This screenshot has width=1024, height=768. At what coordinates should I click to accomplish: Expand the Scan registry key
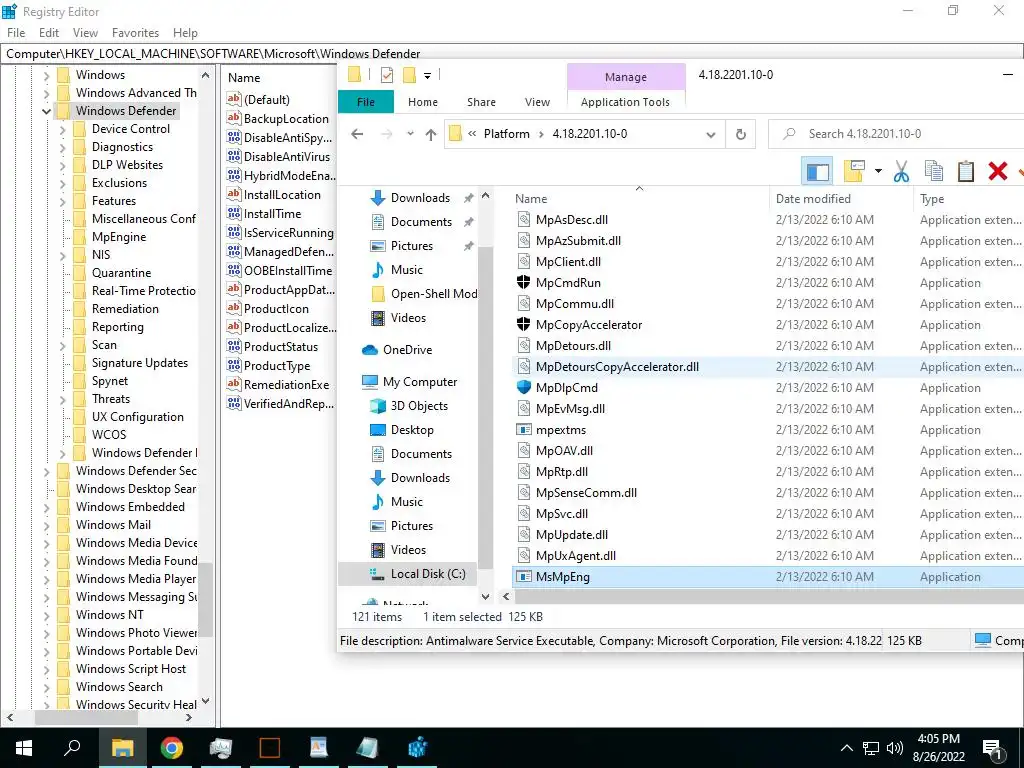coord(63,345)
